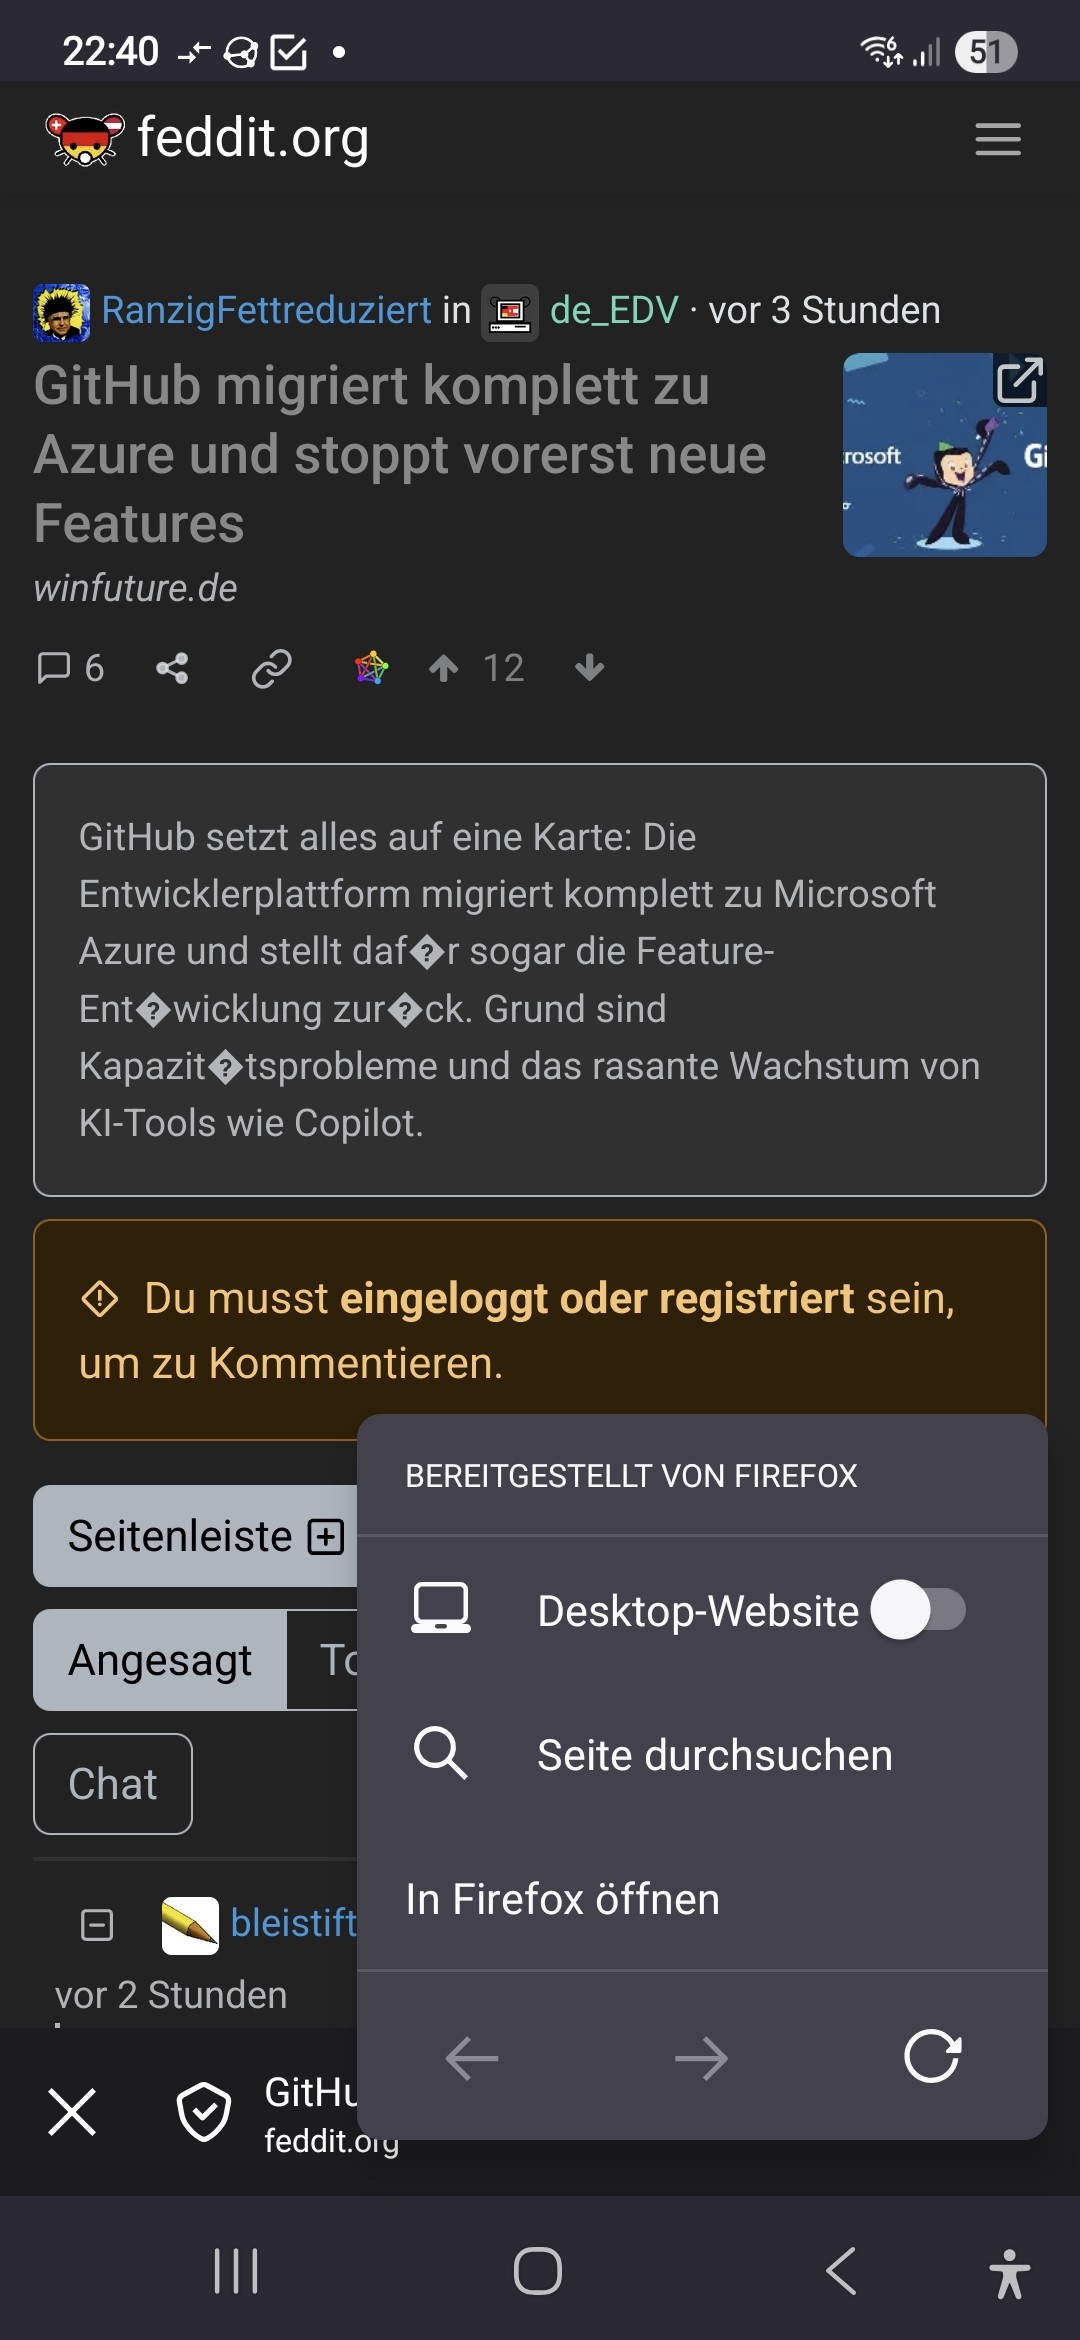Downvote the GitHub Azure post
The width and height of the screenshot is (1080, 2340).
coord(590,668)
